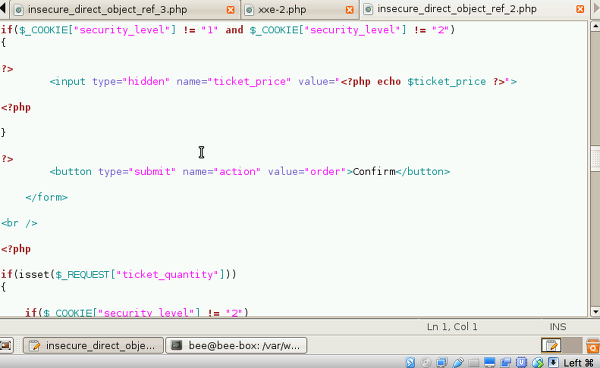This screenshot has height=368, width=600.
Task: Click the VirtualBox network adapters icon
Action: click(x=442, y=362)
